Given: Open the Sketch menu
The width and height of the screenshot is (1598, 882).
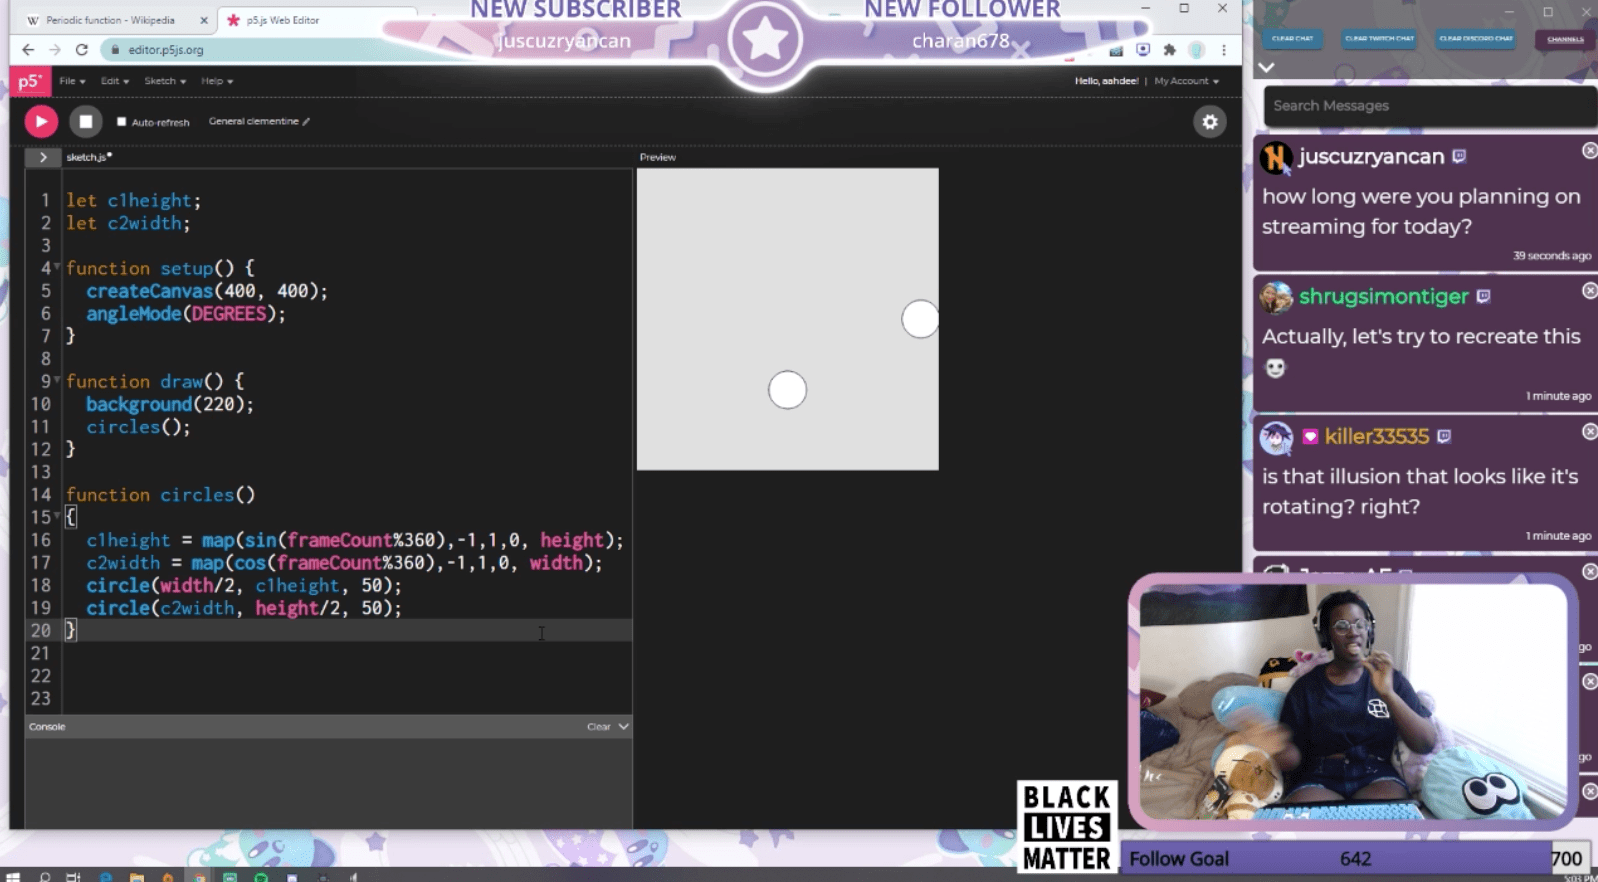Looking at the screenshot, I should [165, 81].
